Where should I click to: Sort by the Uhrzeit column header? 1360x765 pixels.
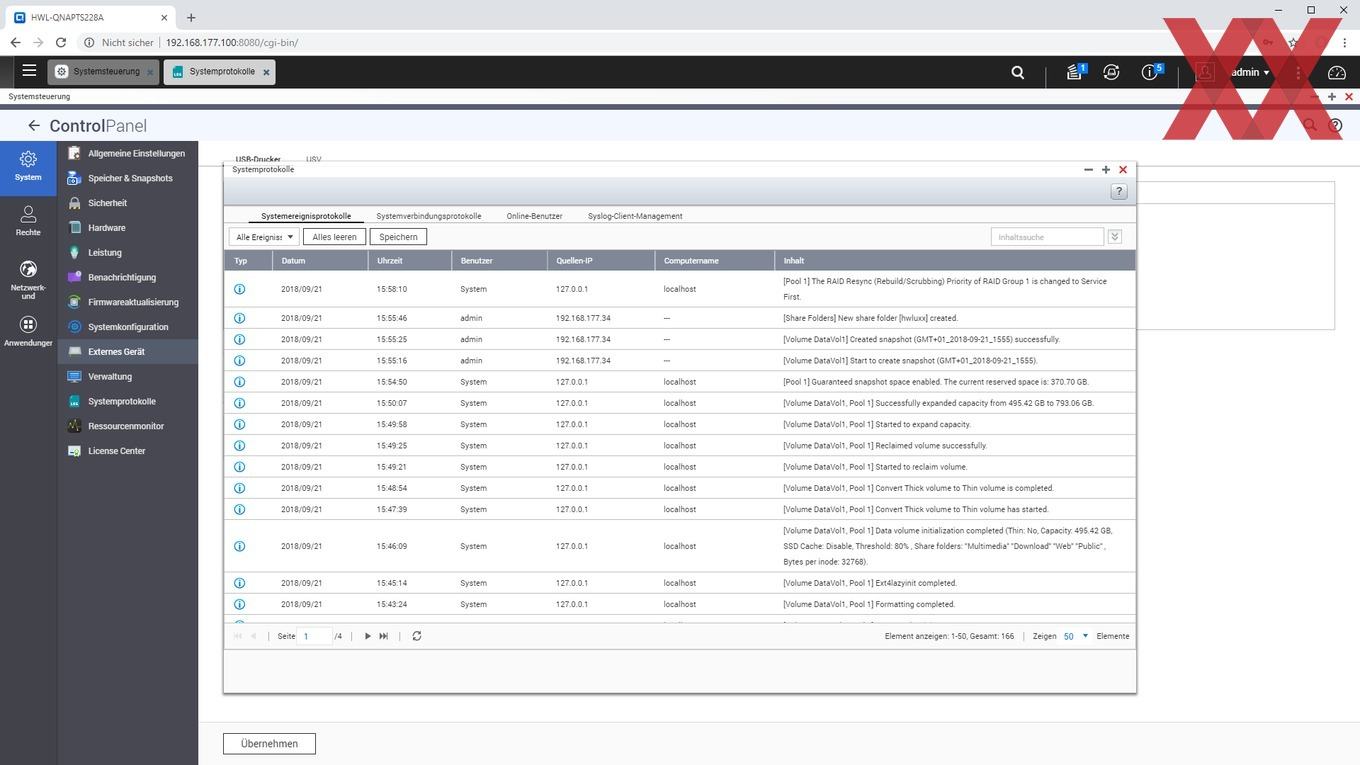(410, 261)
